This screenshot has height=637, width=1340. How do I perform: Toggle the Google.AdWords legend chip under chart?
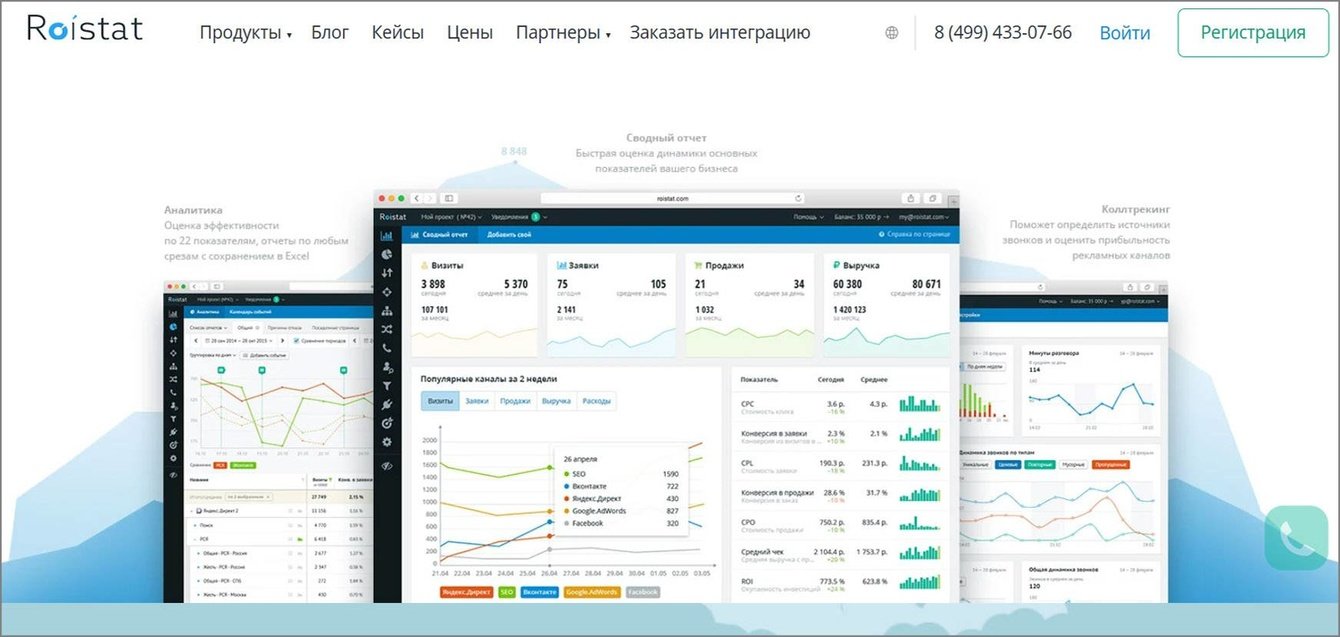(592, 592)
